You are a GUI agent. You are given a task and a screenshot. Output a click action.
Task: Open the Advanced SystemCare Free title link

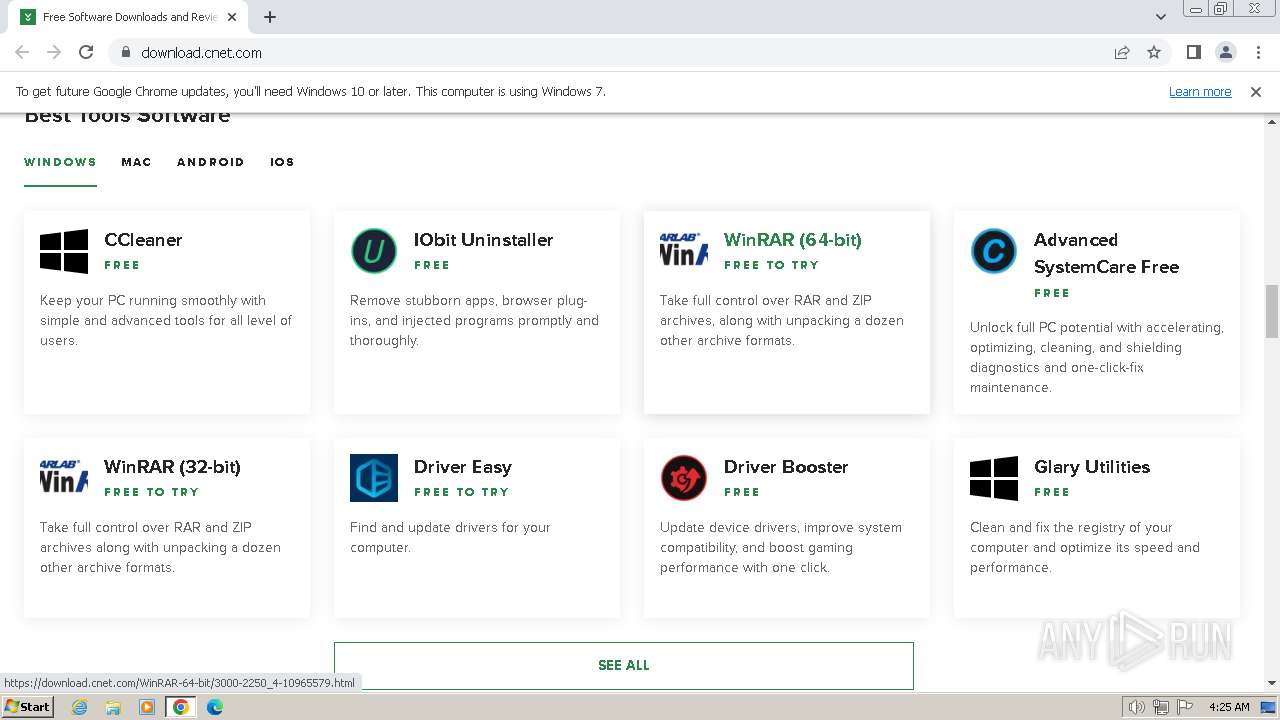(x=1106, y=253)
